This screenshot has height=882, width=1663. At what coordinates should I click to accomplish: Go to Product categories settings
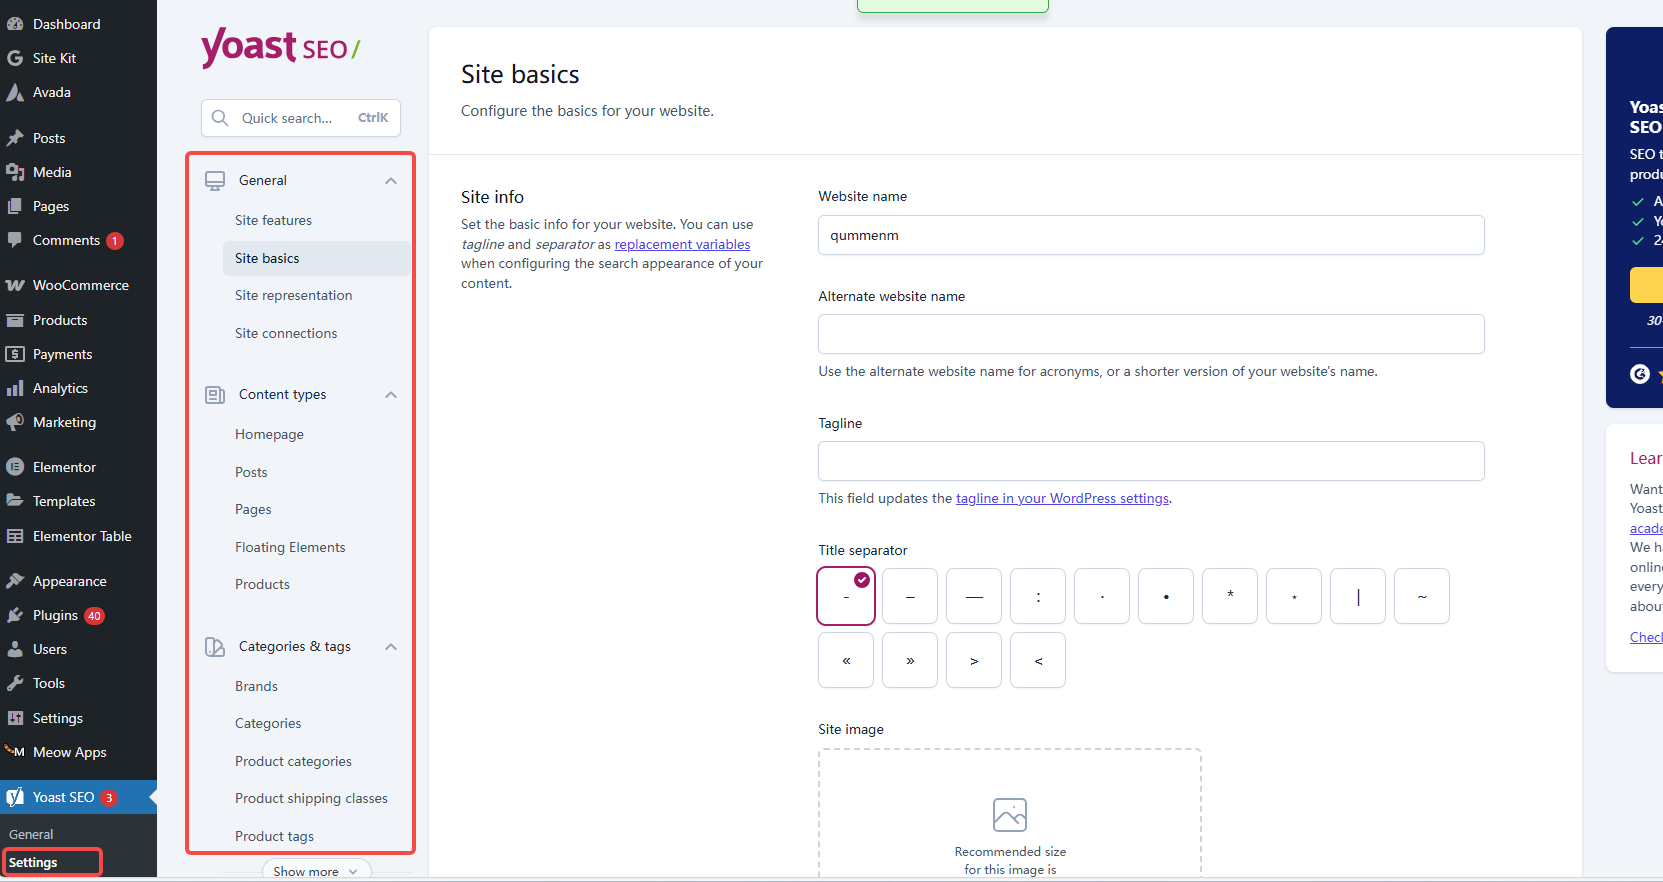tap(293, 761)
